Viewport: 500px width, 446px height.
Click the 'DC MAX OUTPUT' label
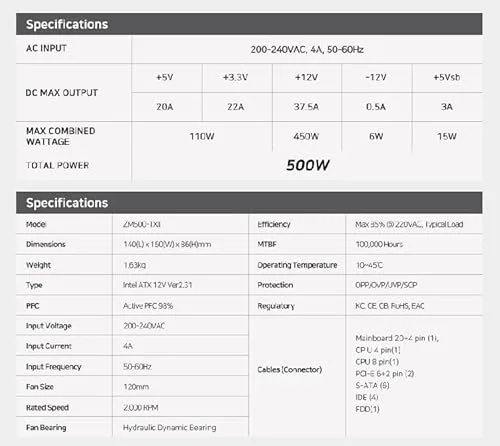pos(62,93)
